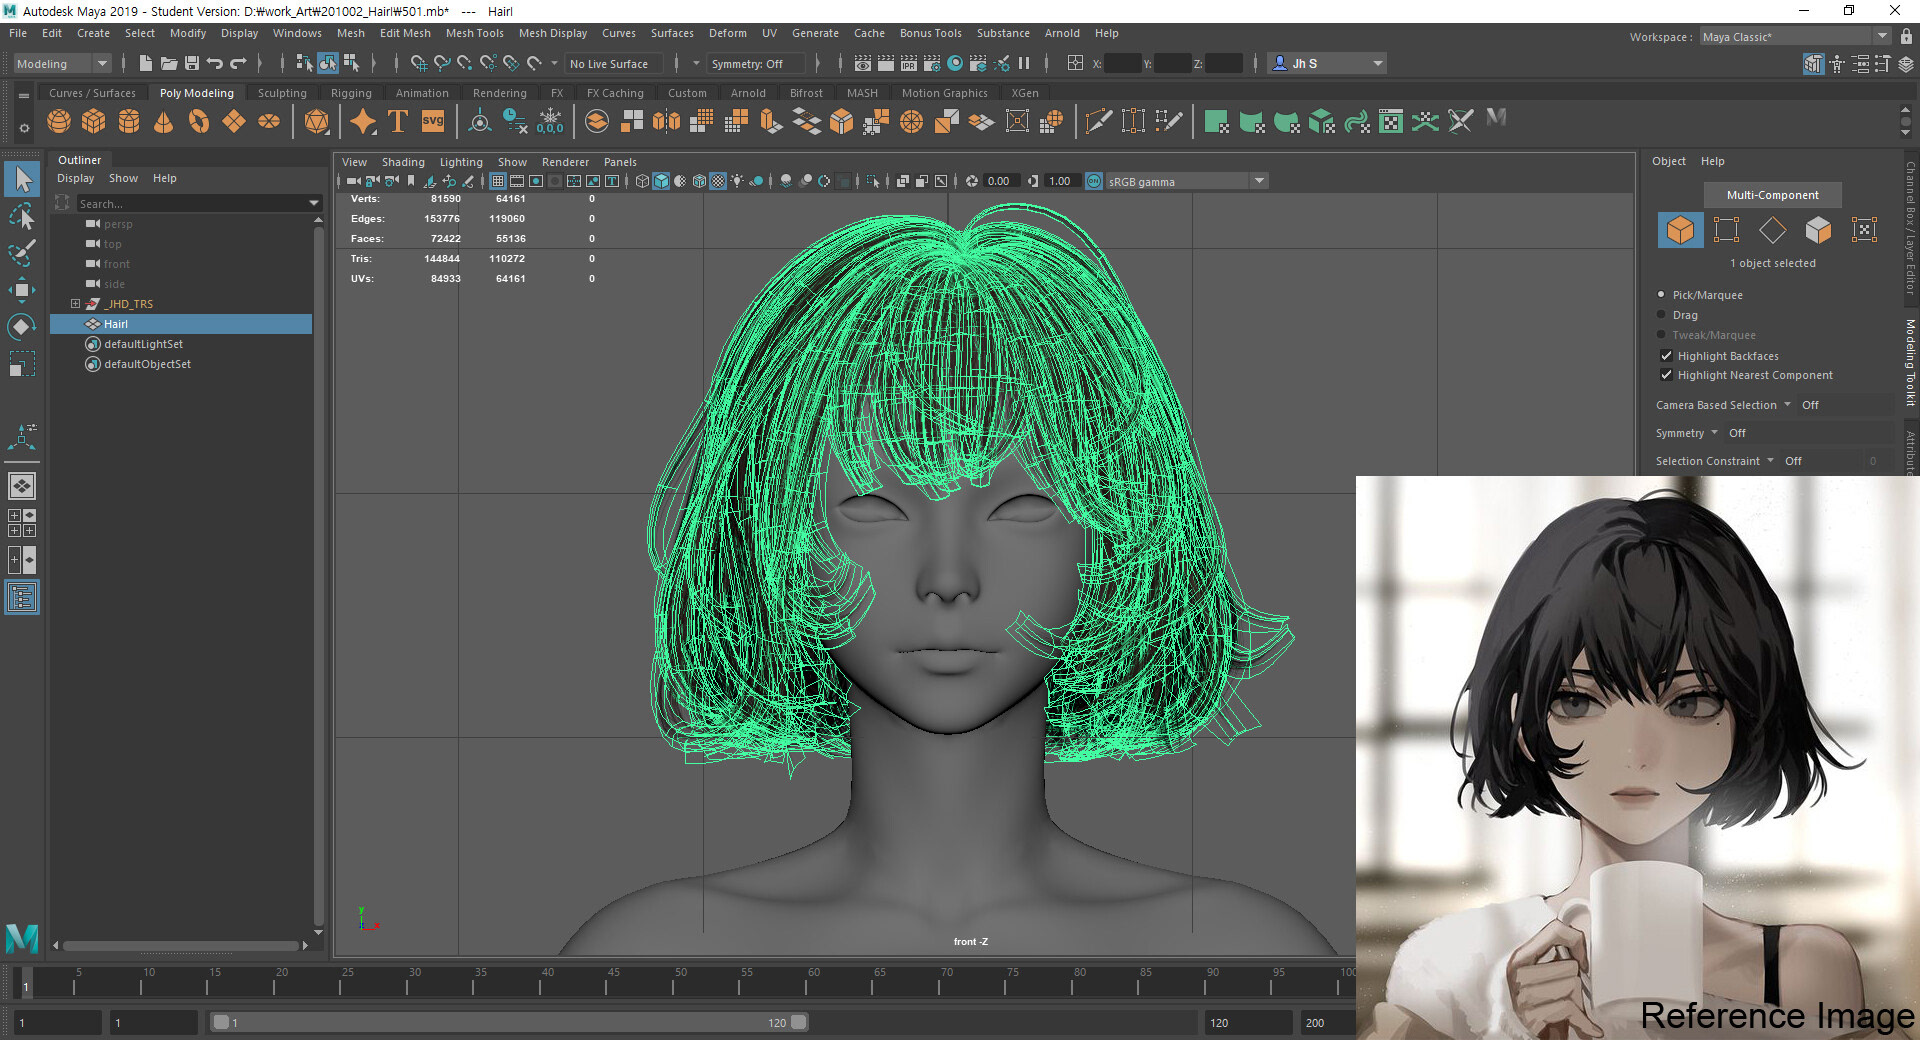The image size is (1920, 1040).
Task: Click the Multi-Component button
Action: pyautogui.click(x=1772, y=195)
